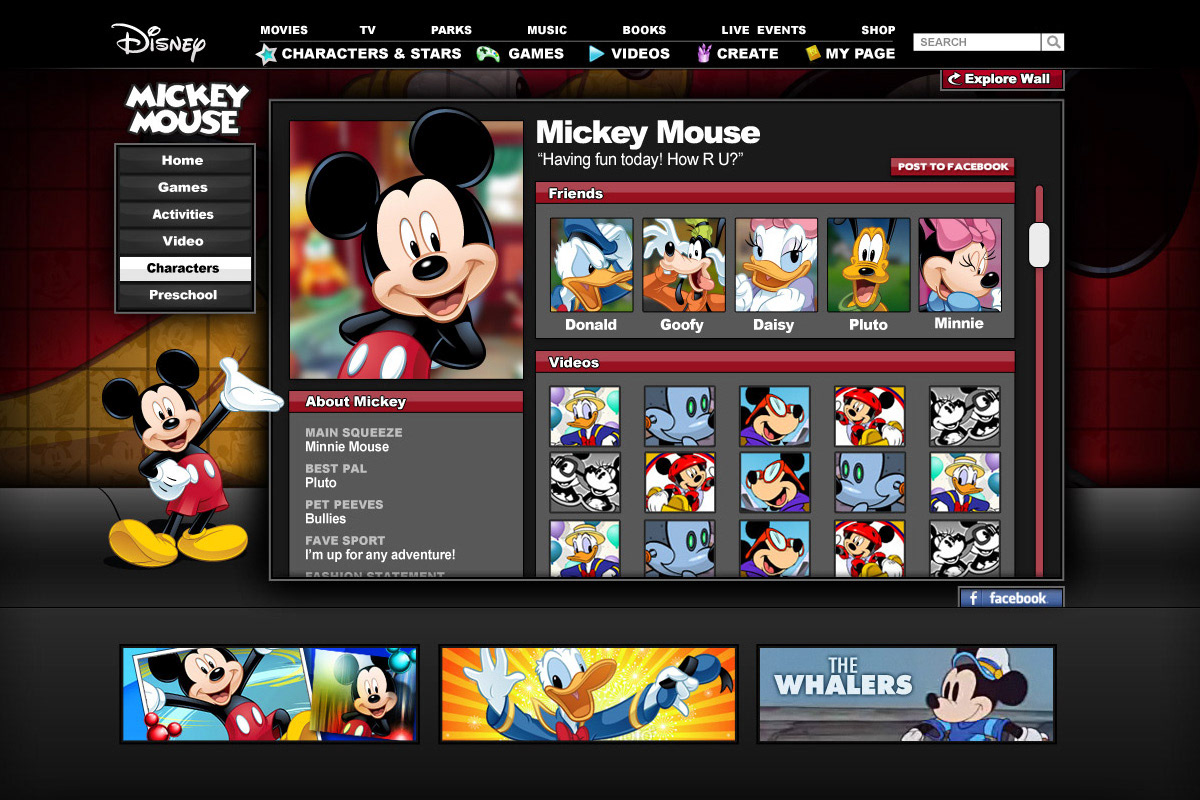Click in the Search input field
Image resolution: width=1200 pixels, height=800 pixels.
coord(977,42)
